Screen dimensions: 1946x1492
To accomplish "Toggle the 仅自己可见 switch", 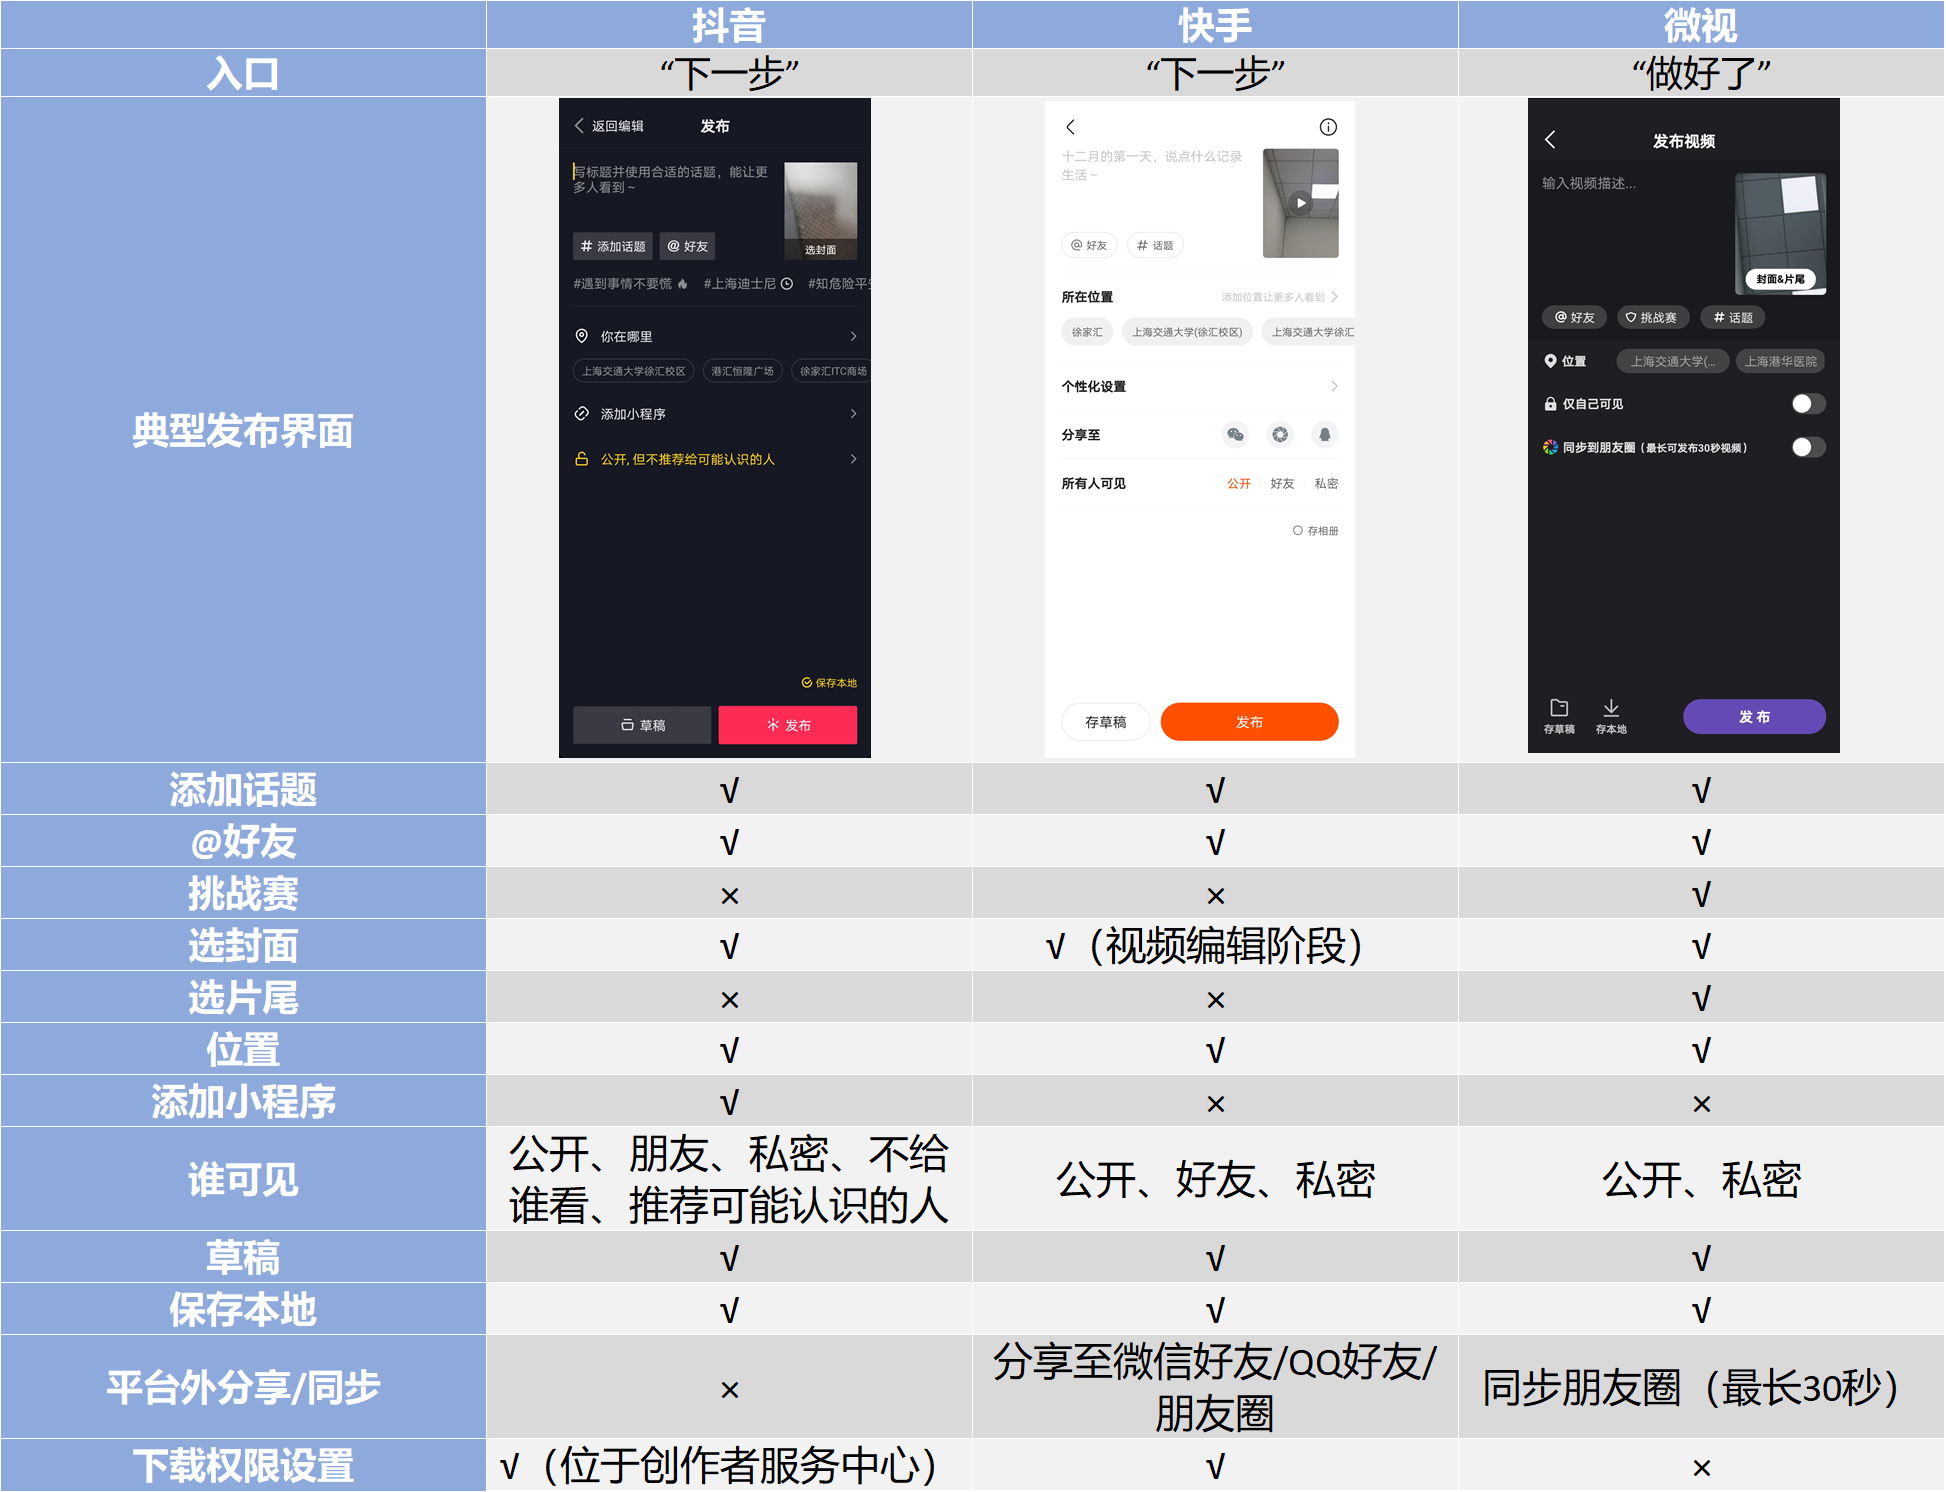I will [1807, 403].
